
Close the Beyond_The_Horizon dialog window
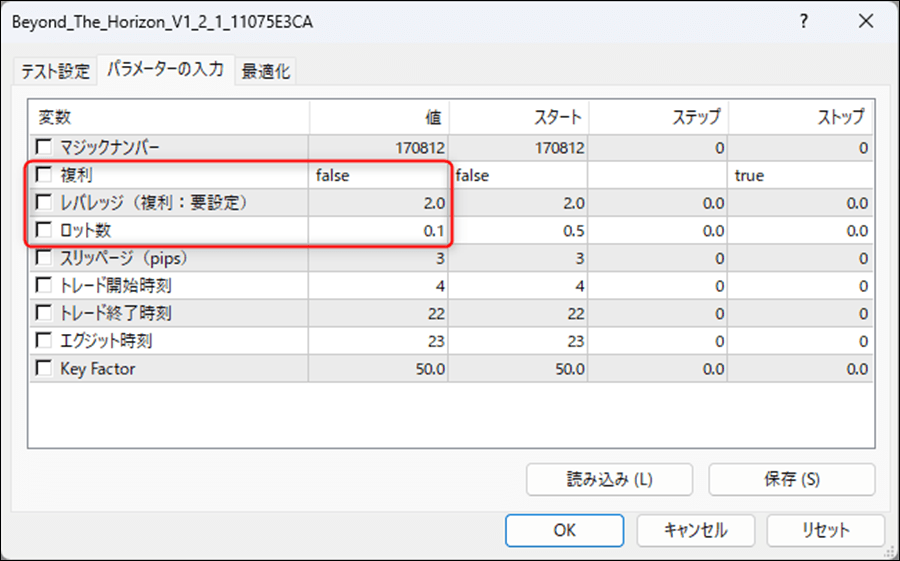[x=861, y=22]
